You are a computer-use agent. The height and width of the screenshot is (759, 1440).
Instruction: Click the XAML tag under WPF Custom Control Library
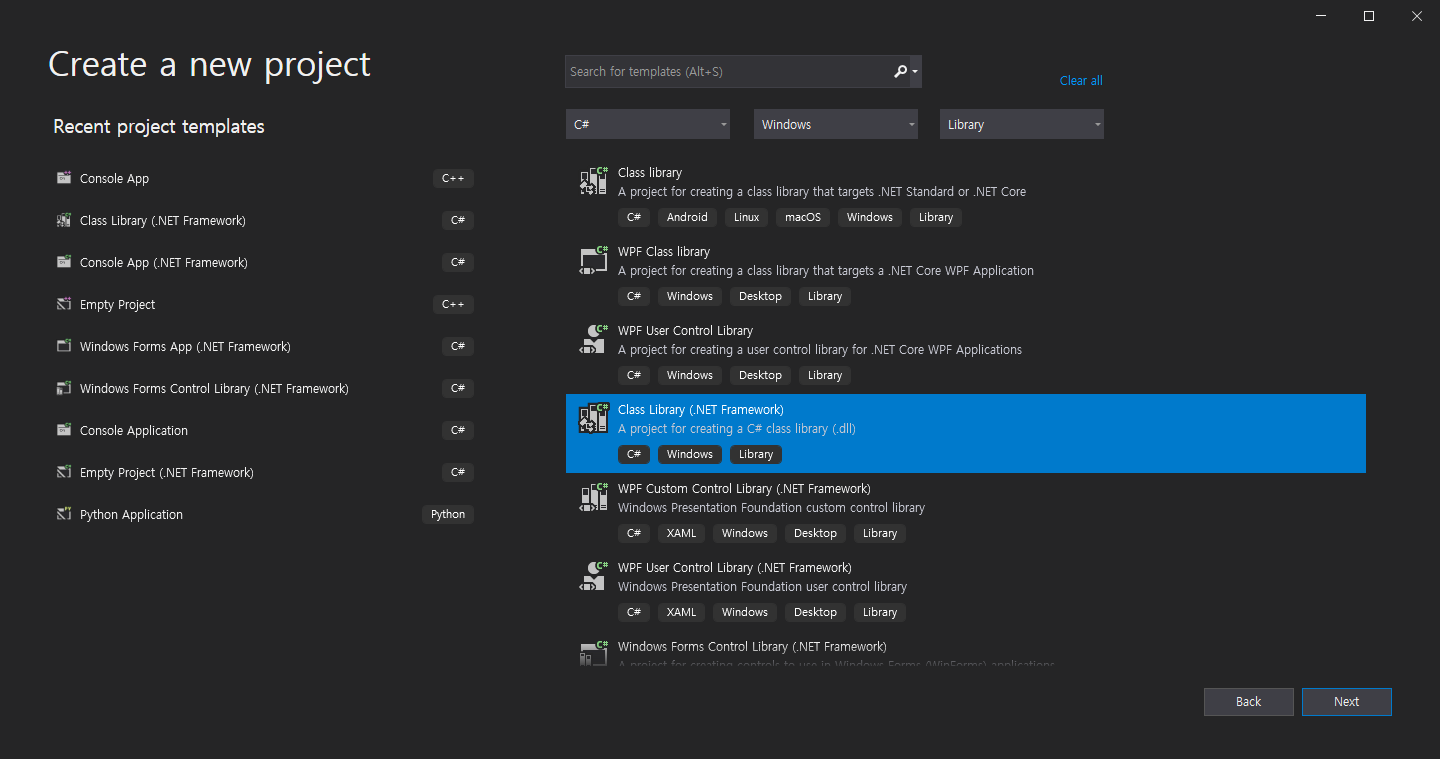tap(681, 533)
